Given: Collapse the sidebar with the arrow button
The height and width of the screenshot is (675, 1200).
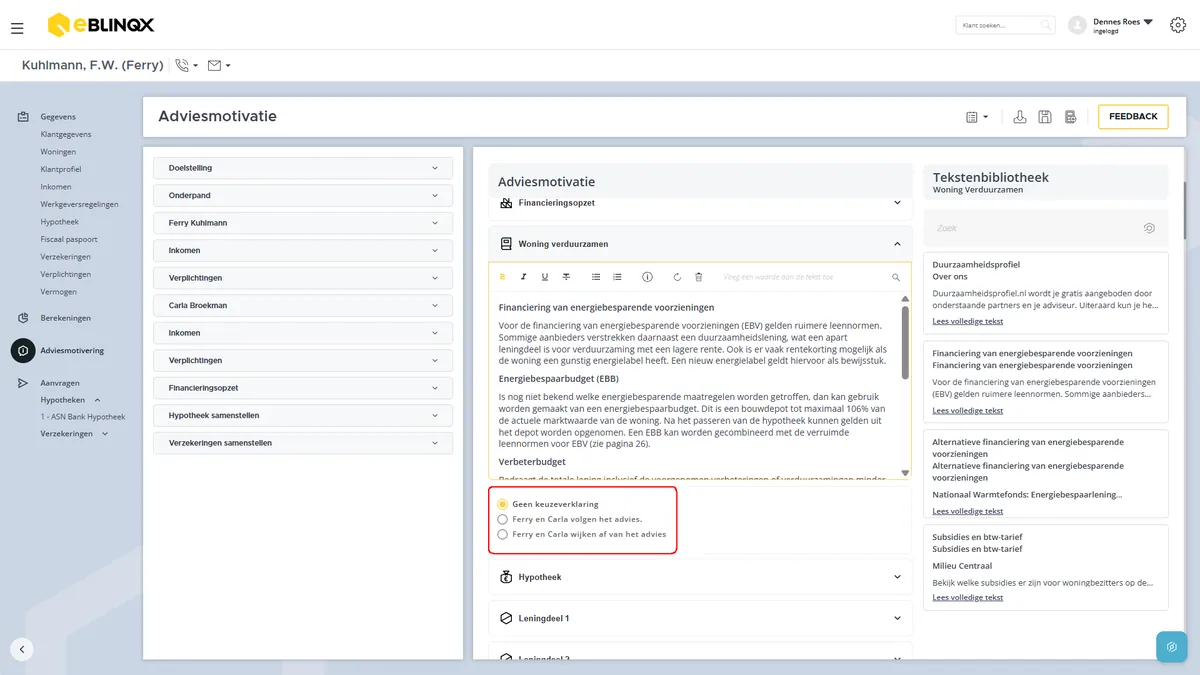Looking at the screenshot, I should pyautogui.click(x=22, y=649).
